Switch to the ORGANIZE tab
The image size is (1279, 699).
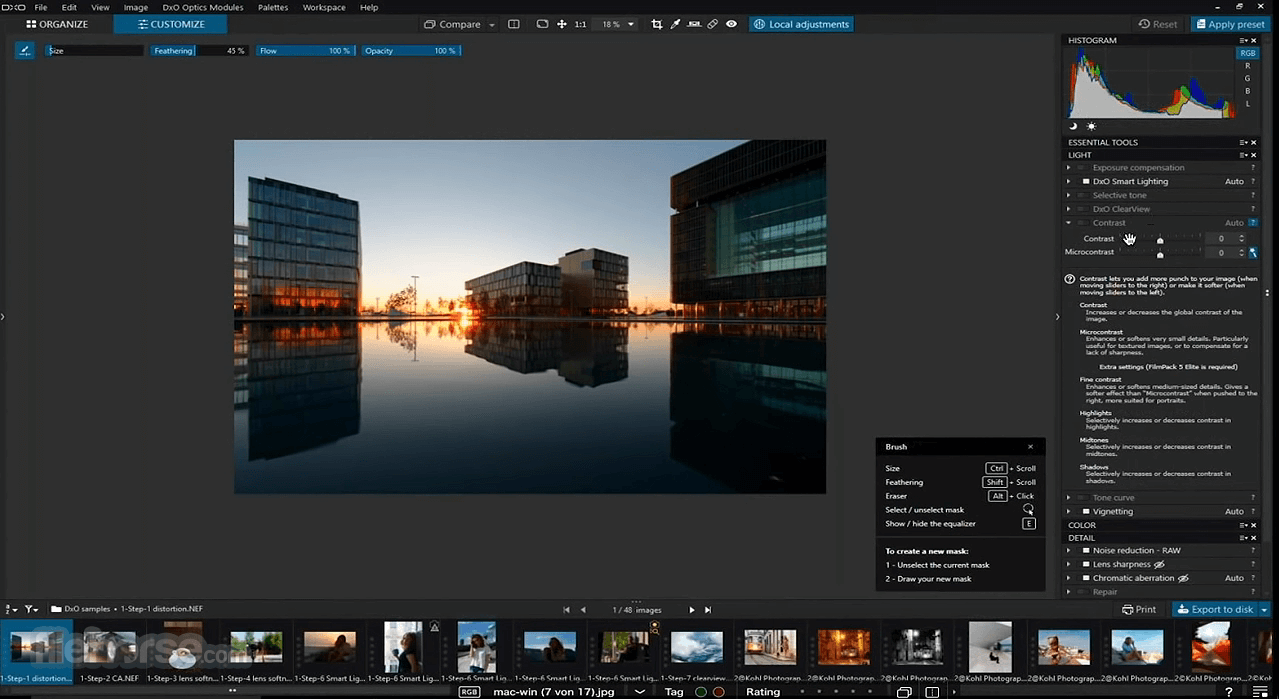pyautogui.click(x=57, y=24)
